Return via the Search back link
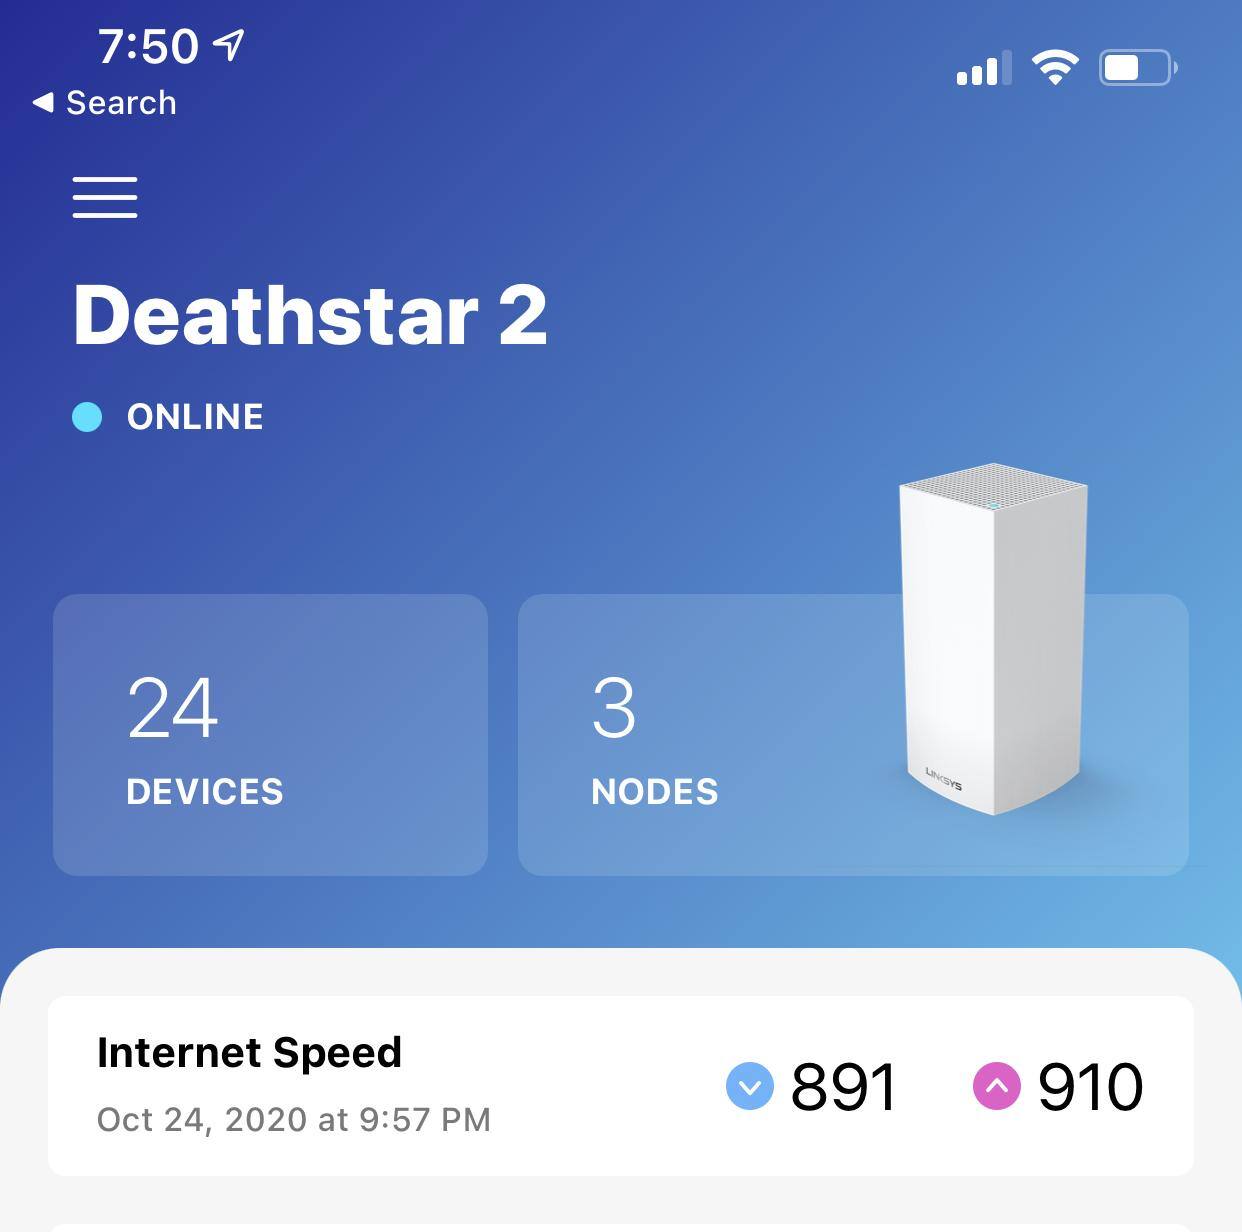Screen dimensions: 1242x1232 point(103,101)
